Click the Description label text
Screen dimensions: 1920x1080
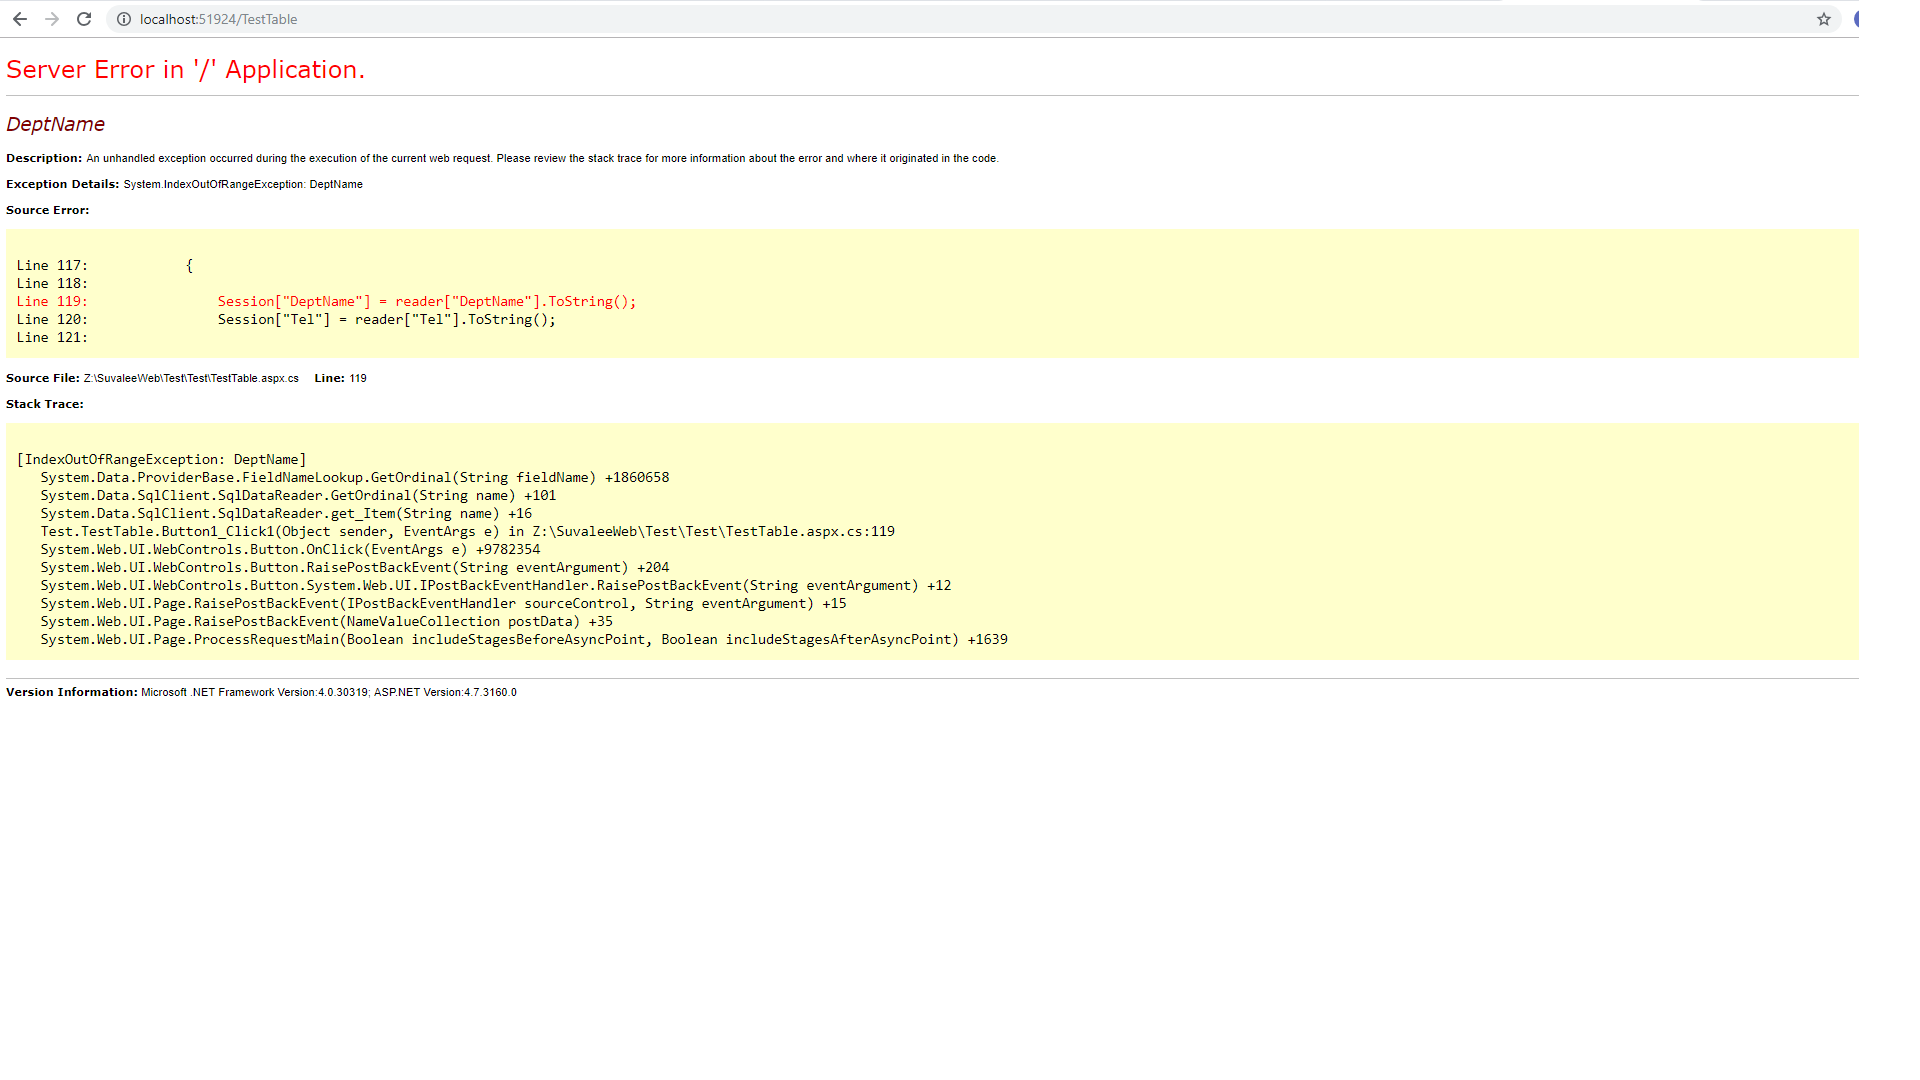point(44,158)
